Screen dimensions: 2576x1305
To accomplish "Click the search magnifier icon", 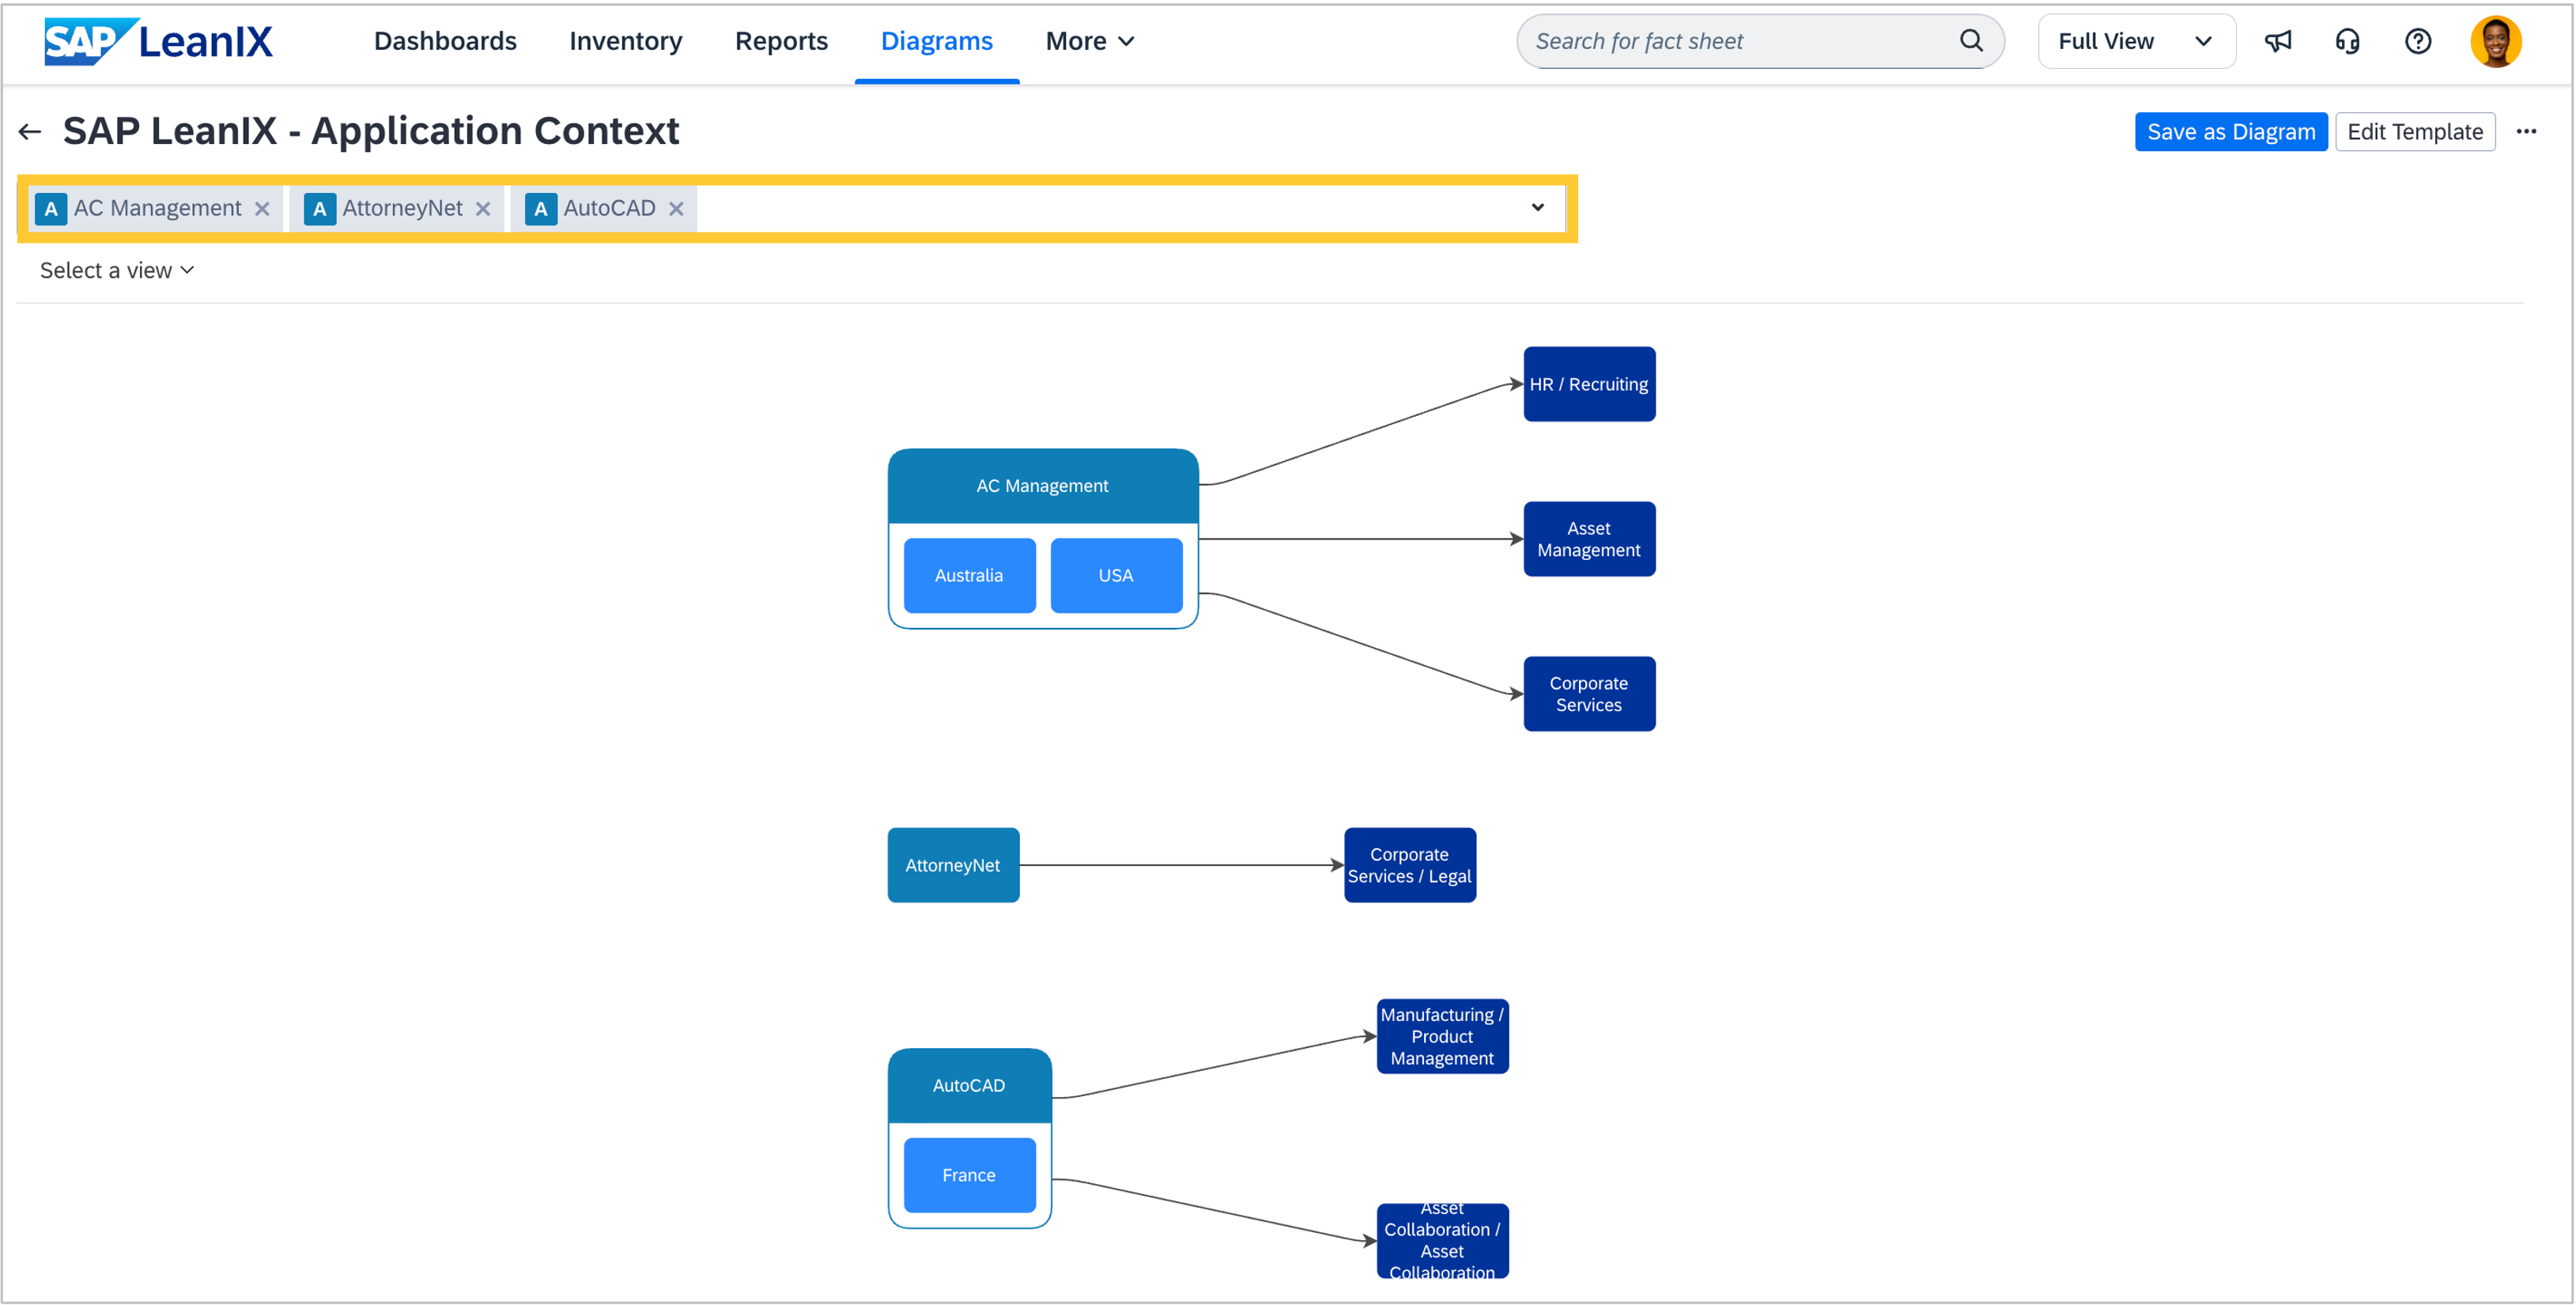I will tap(1970, 41).
